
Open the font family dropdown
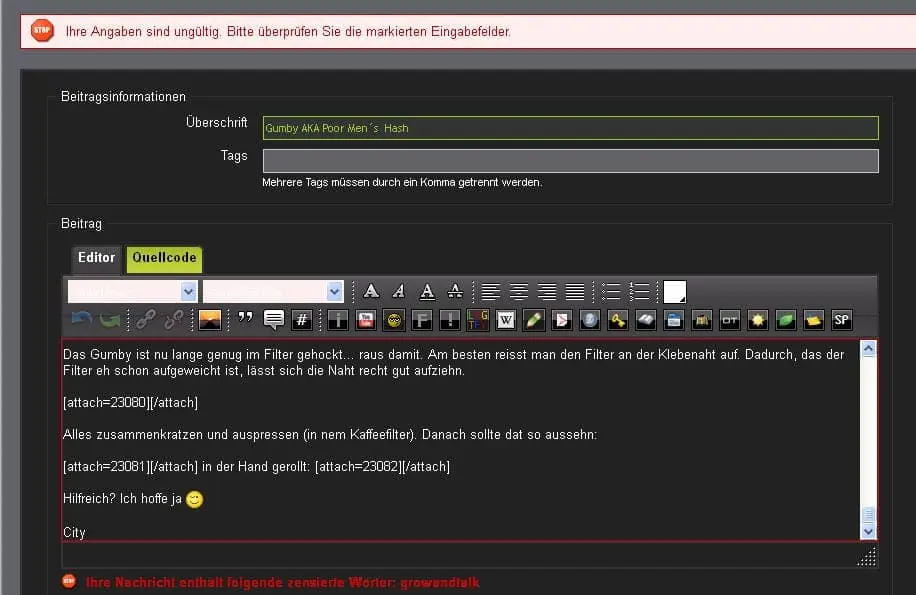[132, 291]
